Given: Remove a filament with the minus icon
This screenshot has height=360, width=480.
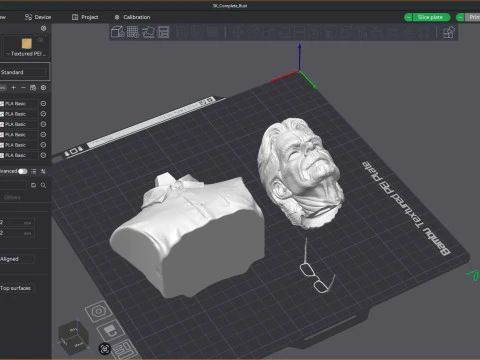Looking at the screenshot, I should pyautogui.click(x=23, y=88).
